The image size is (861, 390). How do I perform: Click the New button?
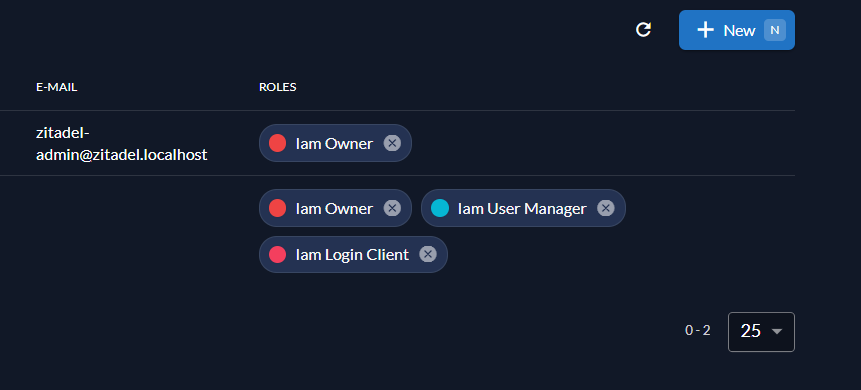(737, 30)
